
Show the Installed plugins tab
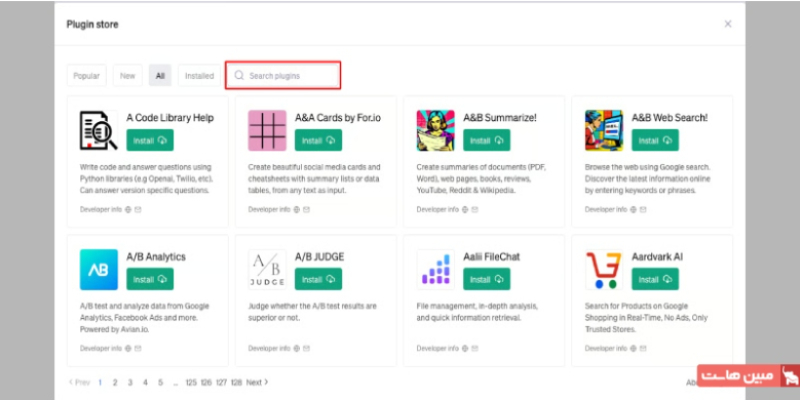[199, 76]
